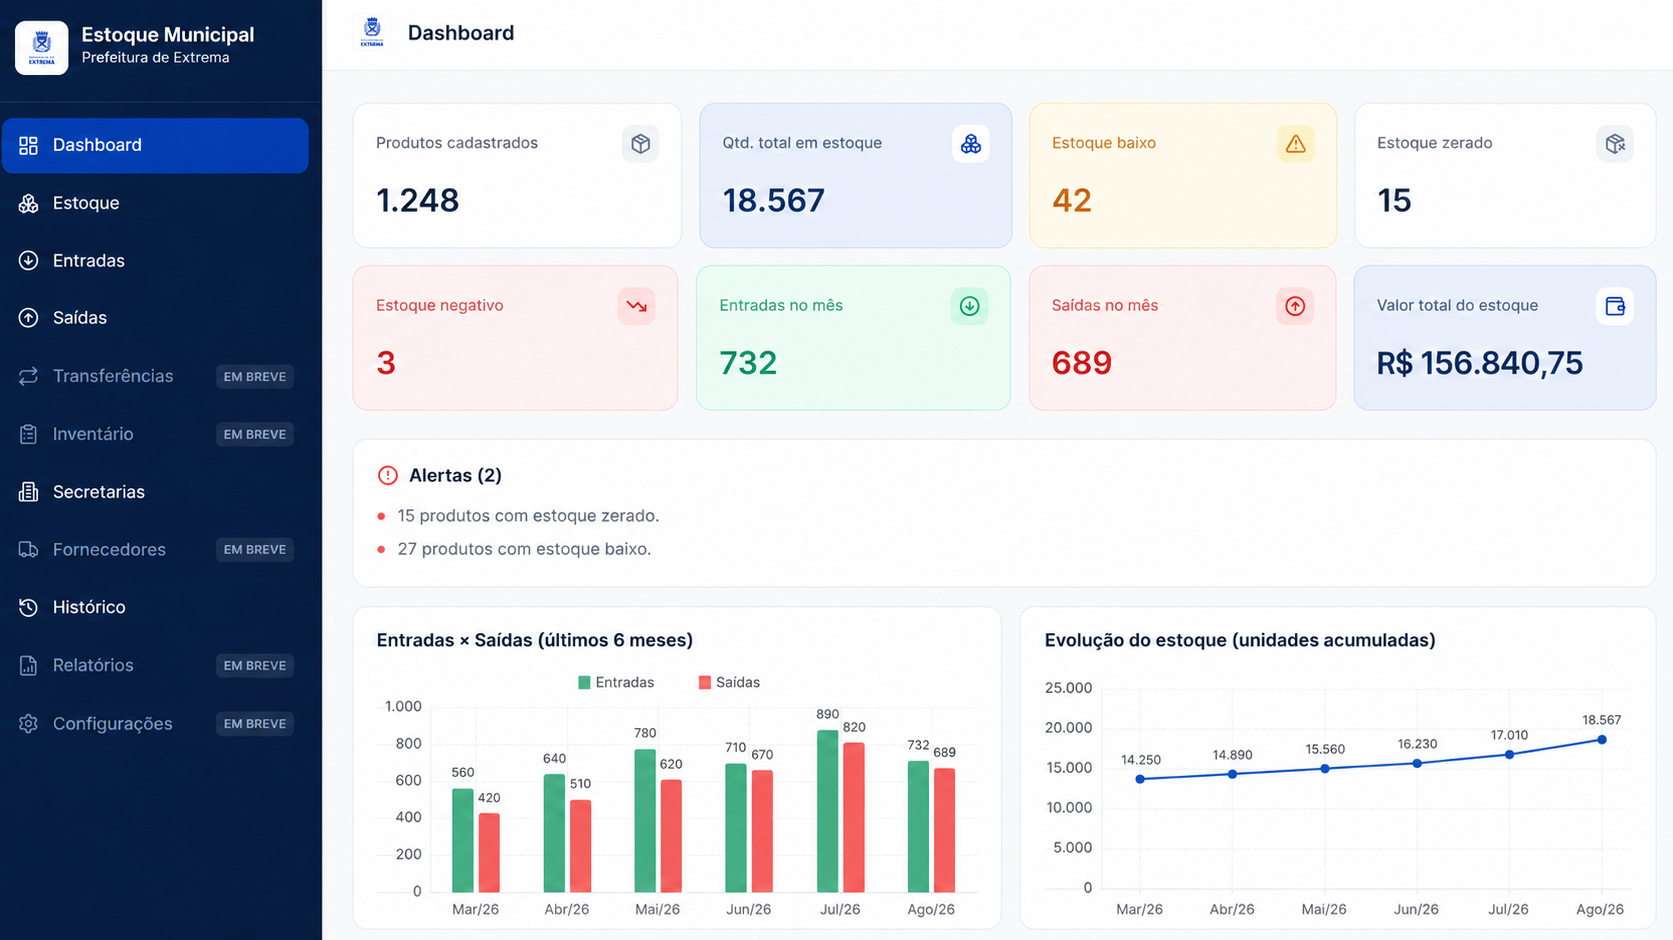The height and width of the screenshot is (940, 1673).
Task: Click the warning triangle on Estoque baixo card
Action: 1295,144
